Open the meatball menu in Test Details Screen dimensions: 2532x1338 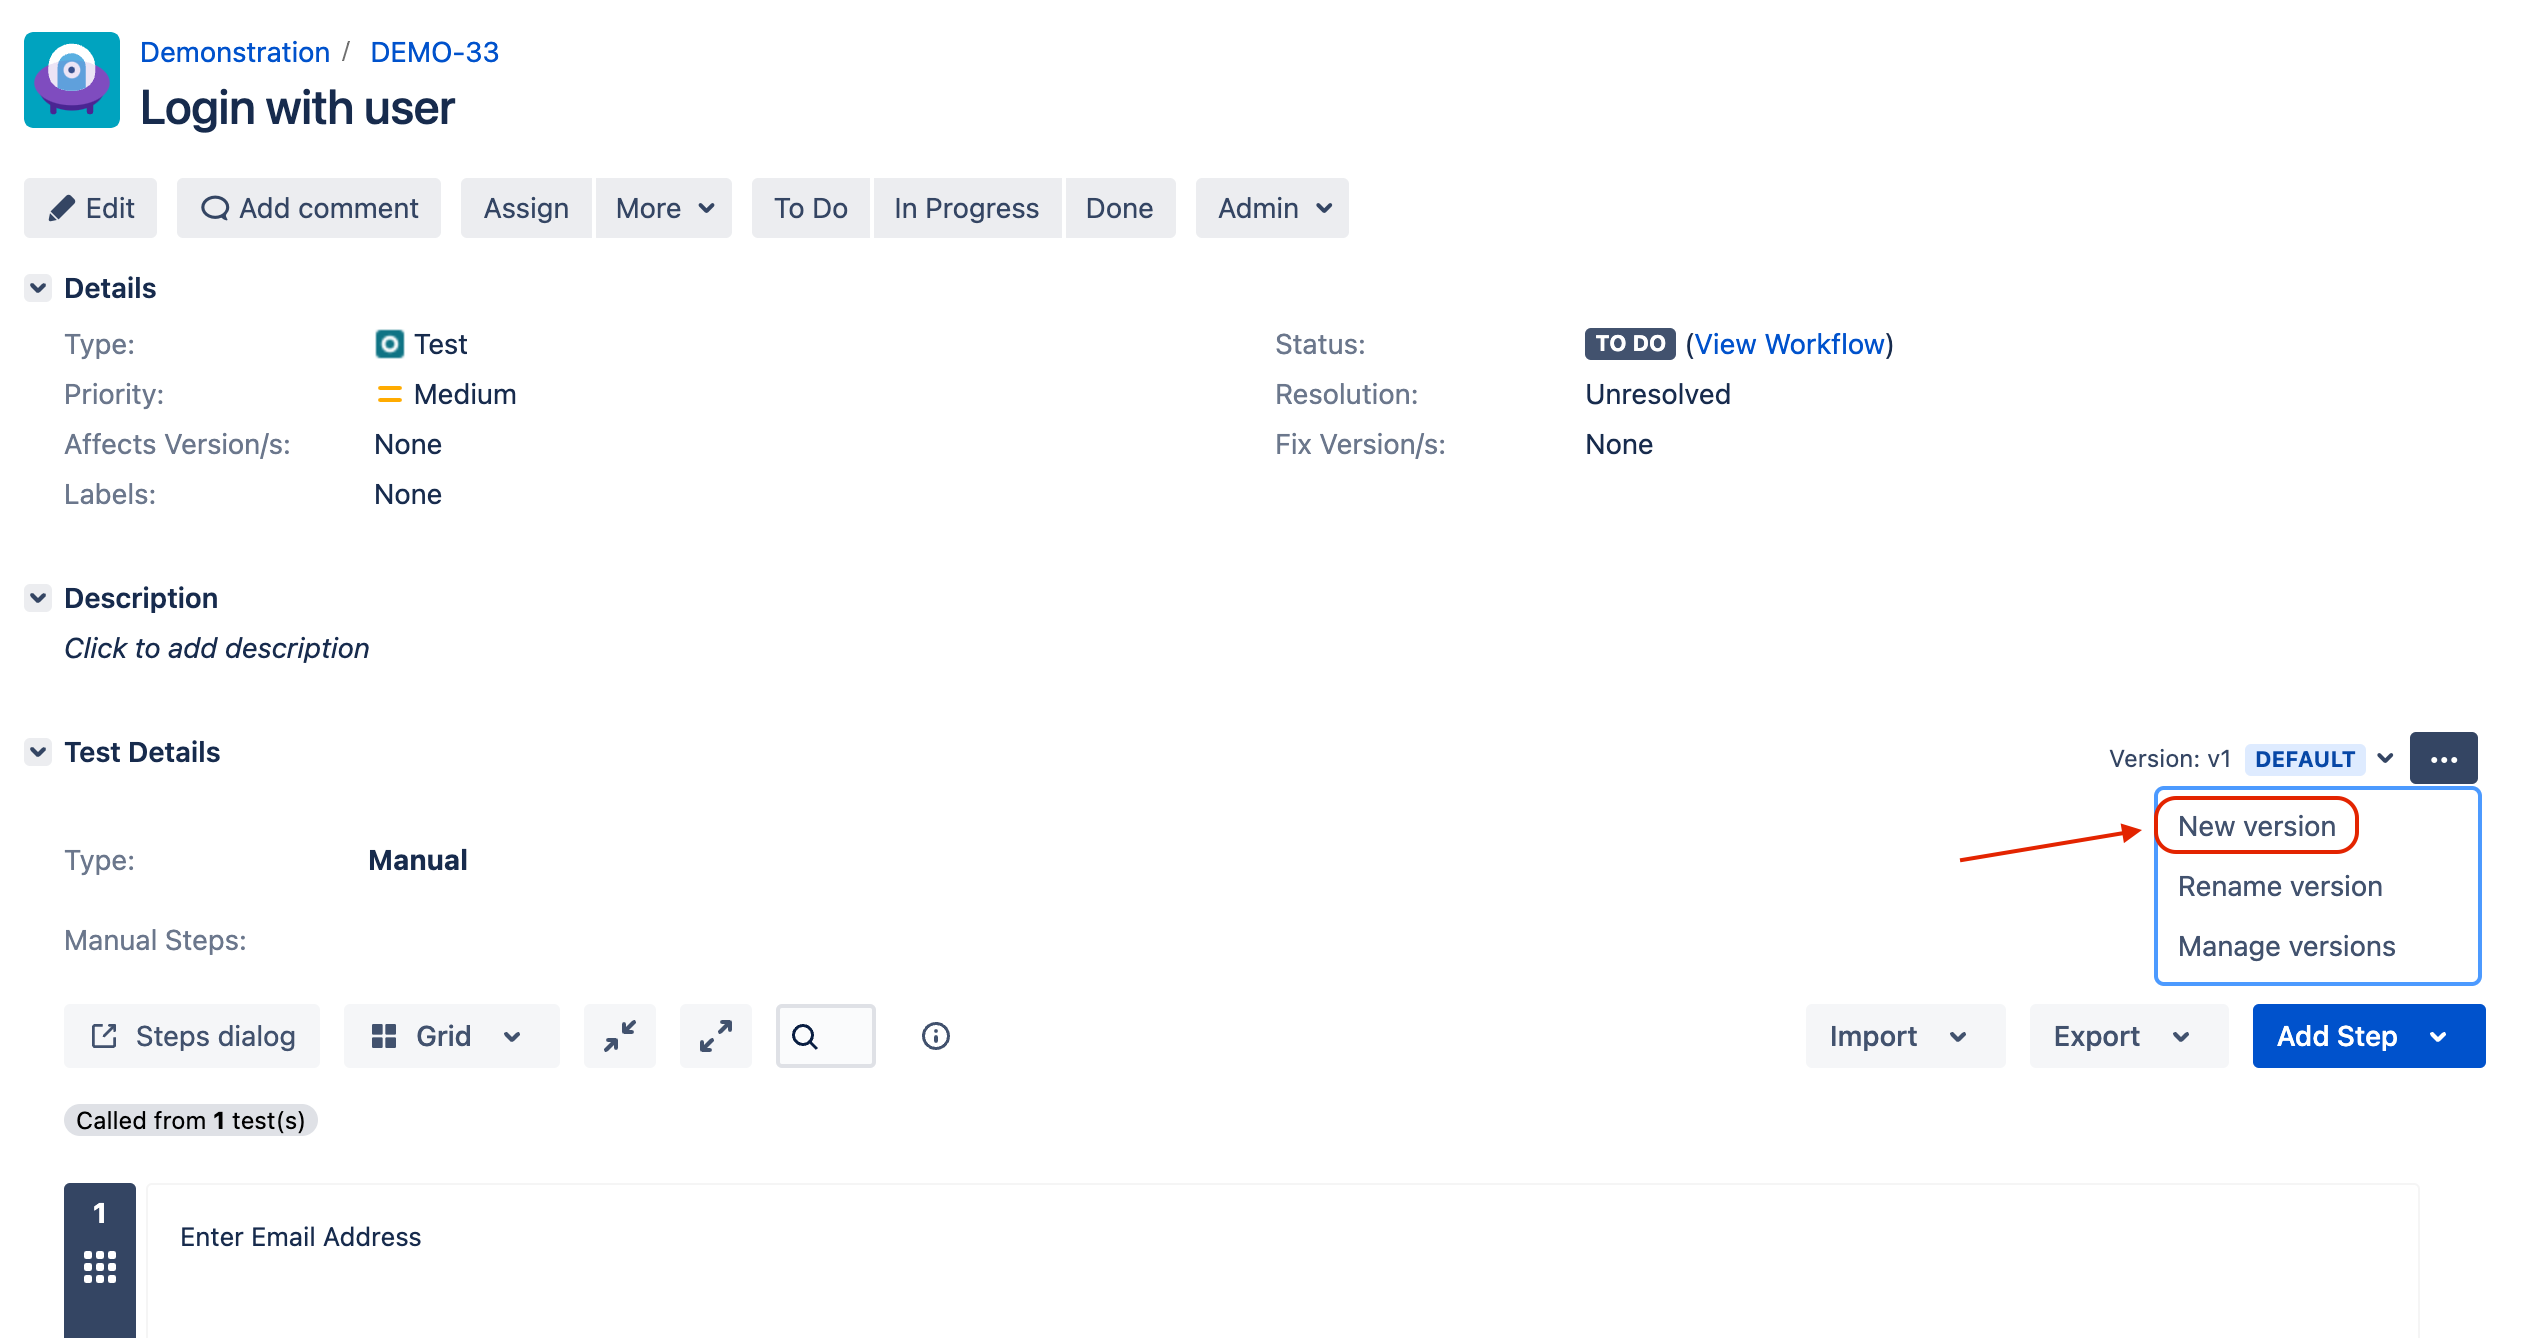coord(2444,758)
